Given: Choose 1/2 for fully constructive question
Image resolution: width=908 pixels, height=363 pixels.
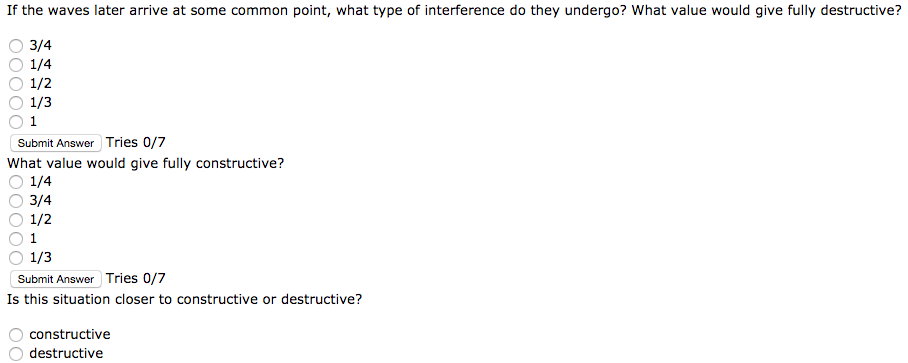Looking at the screenshot, I should [16, 220].
